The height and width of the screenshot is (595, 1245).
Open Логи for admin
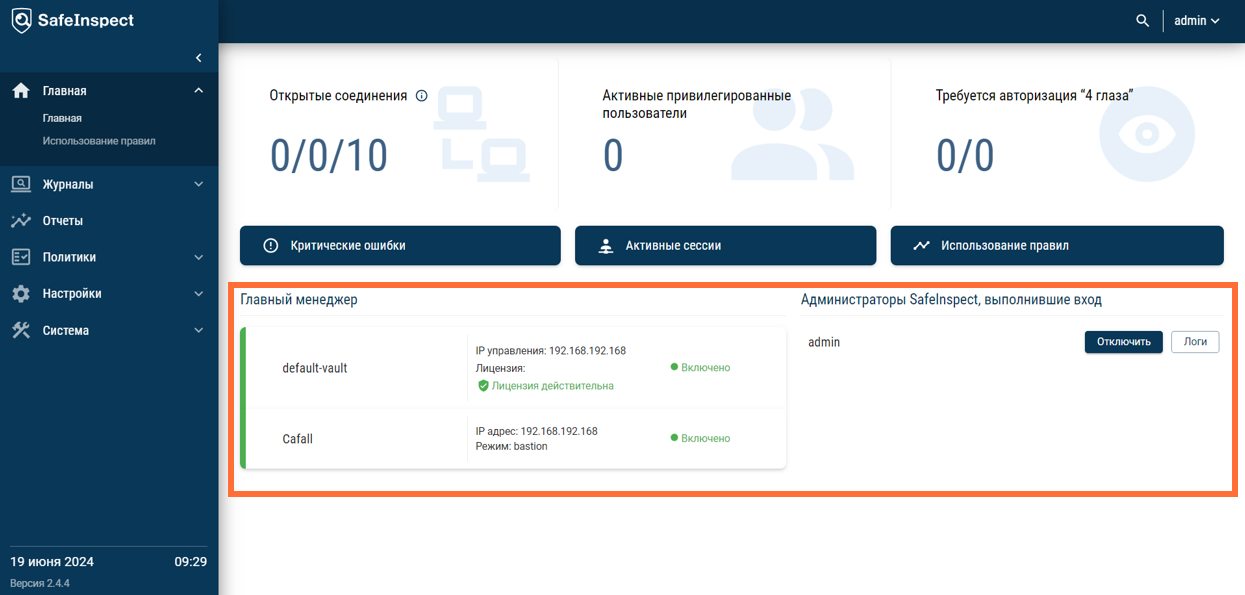[1195, 342]
